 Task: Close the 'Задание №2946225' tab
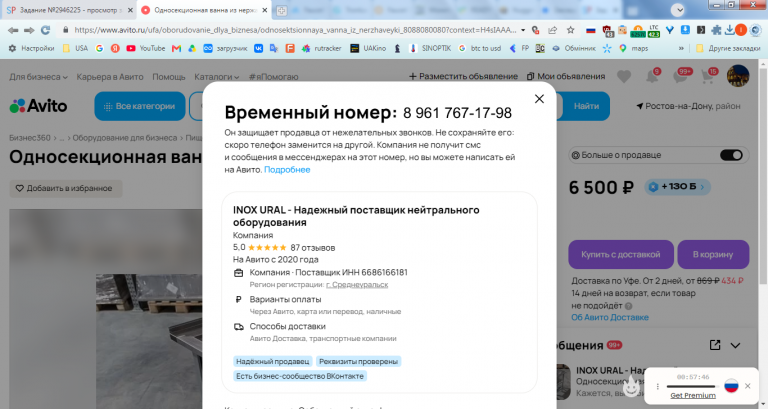(x=130, y=10)
